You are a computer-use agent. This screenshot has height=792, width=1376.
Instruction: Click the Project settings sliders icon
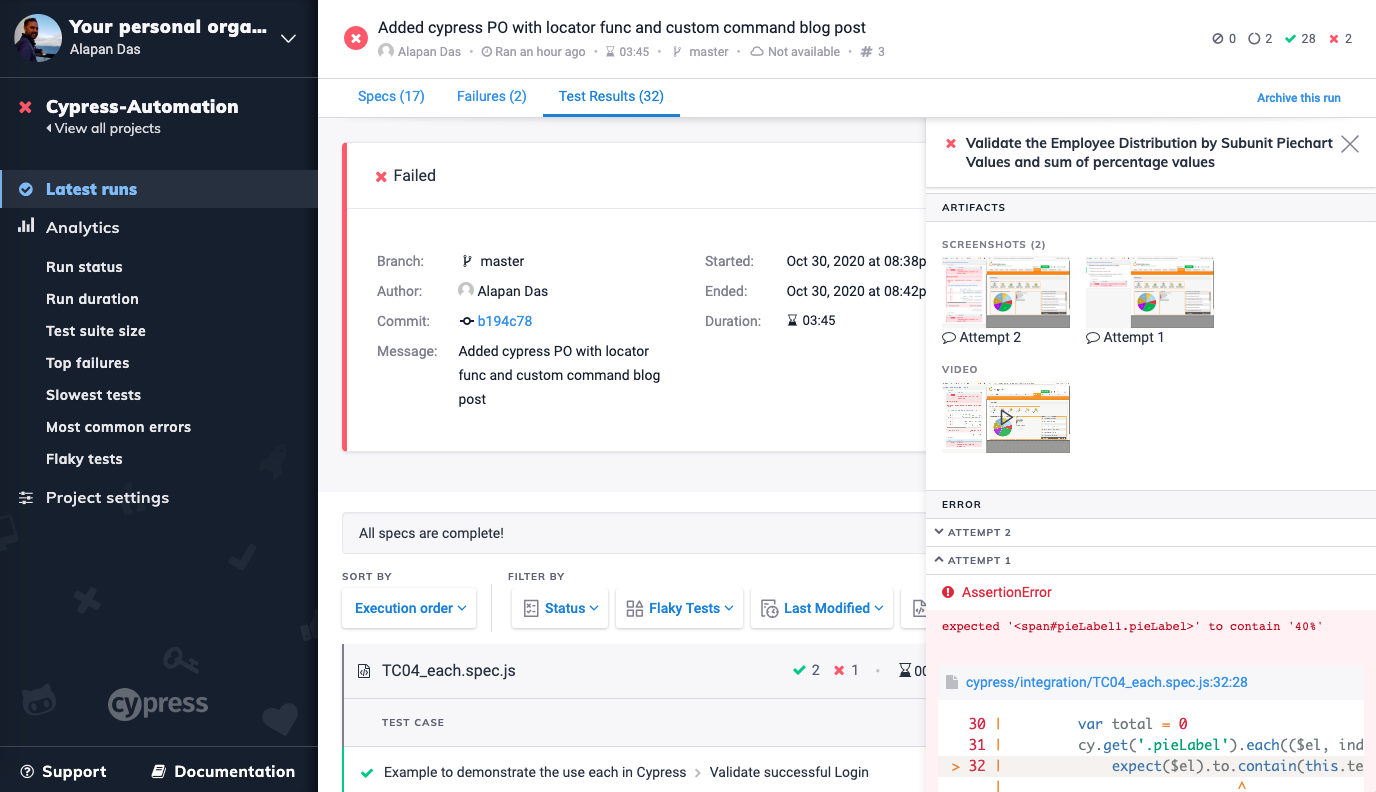(x=26, y=498)
